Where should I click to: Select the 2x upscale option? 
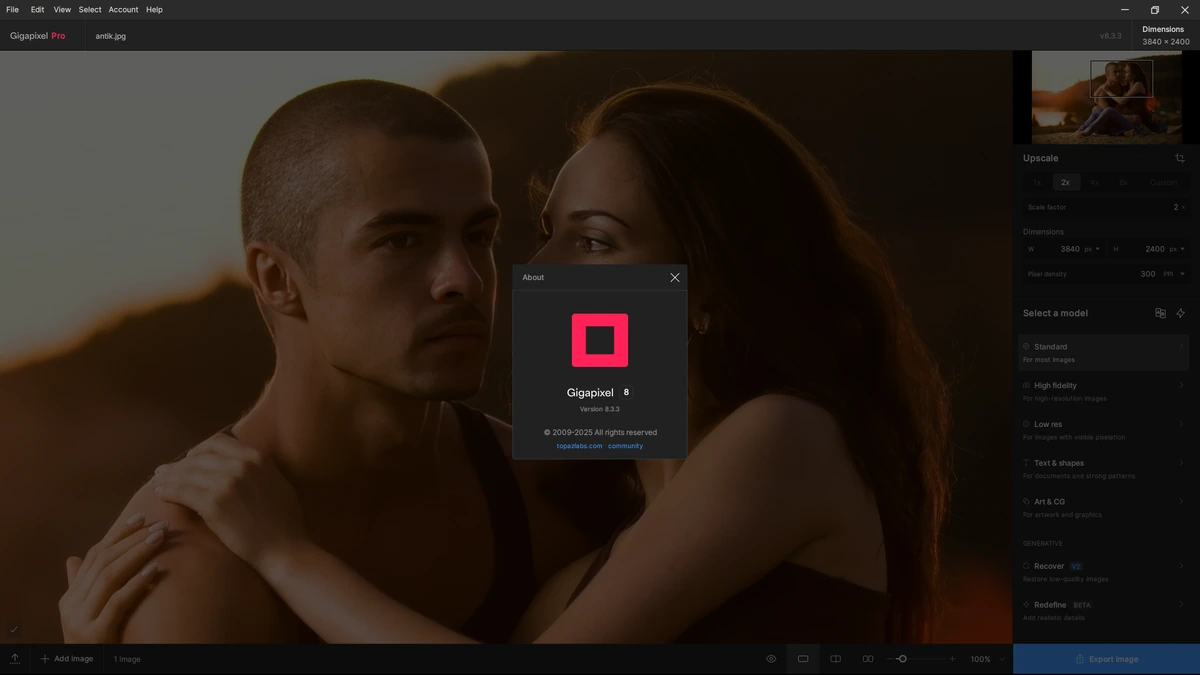click(x=1066, y=183)
